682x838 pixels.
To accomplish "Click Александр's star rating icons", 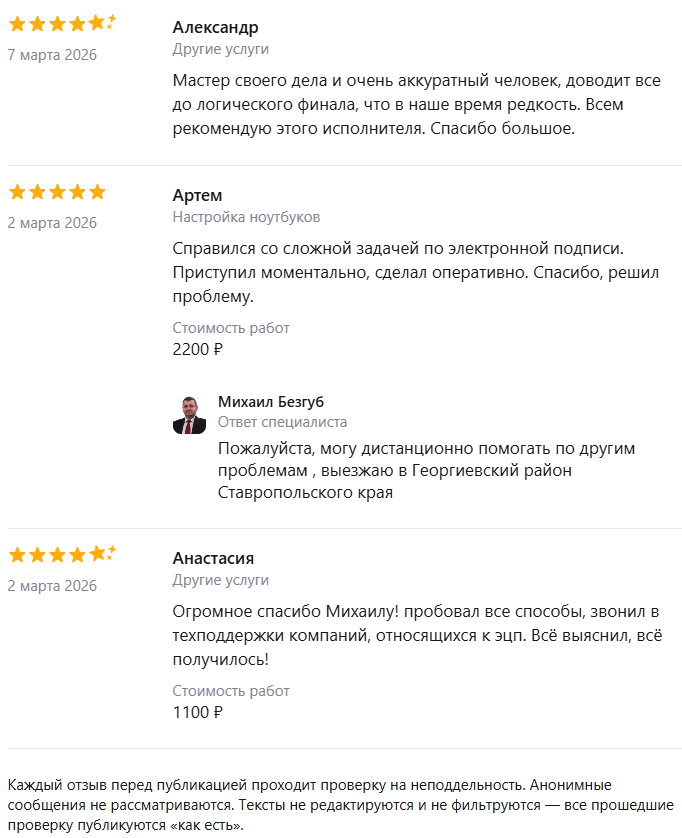I will point(62,24).
